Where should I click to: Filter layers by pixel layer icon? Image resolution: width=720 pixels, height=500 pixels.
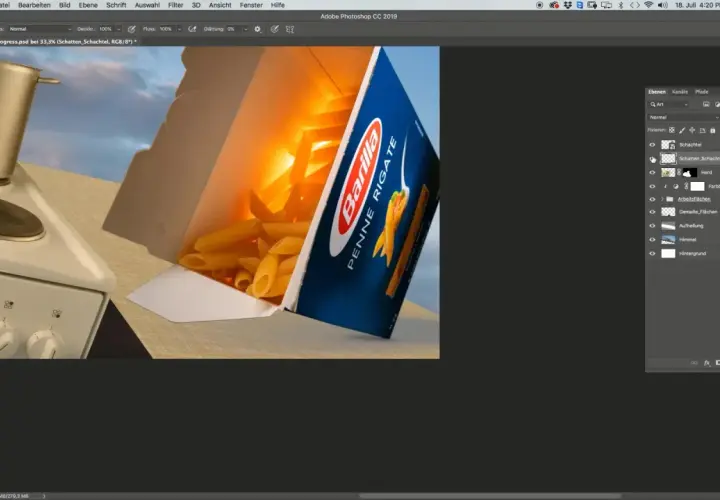706,104
